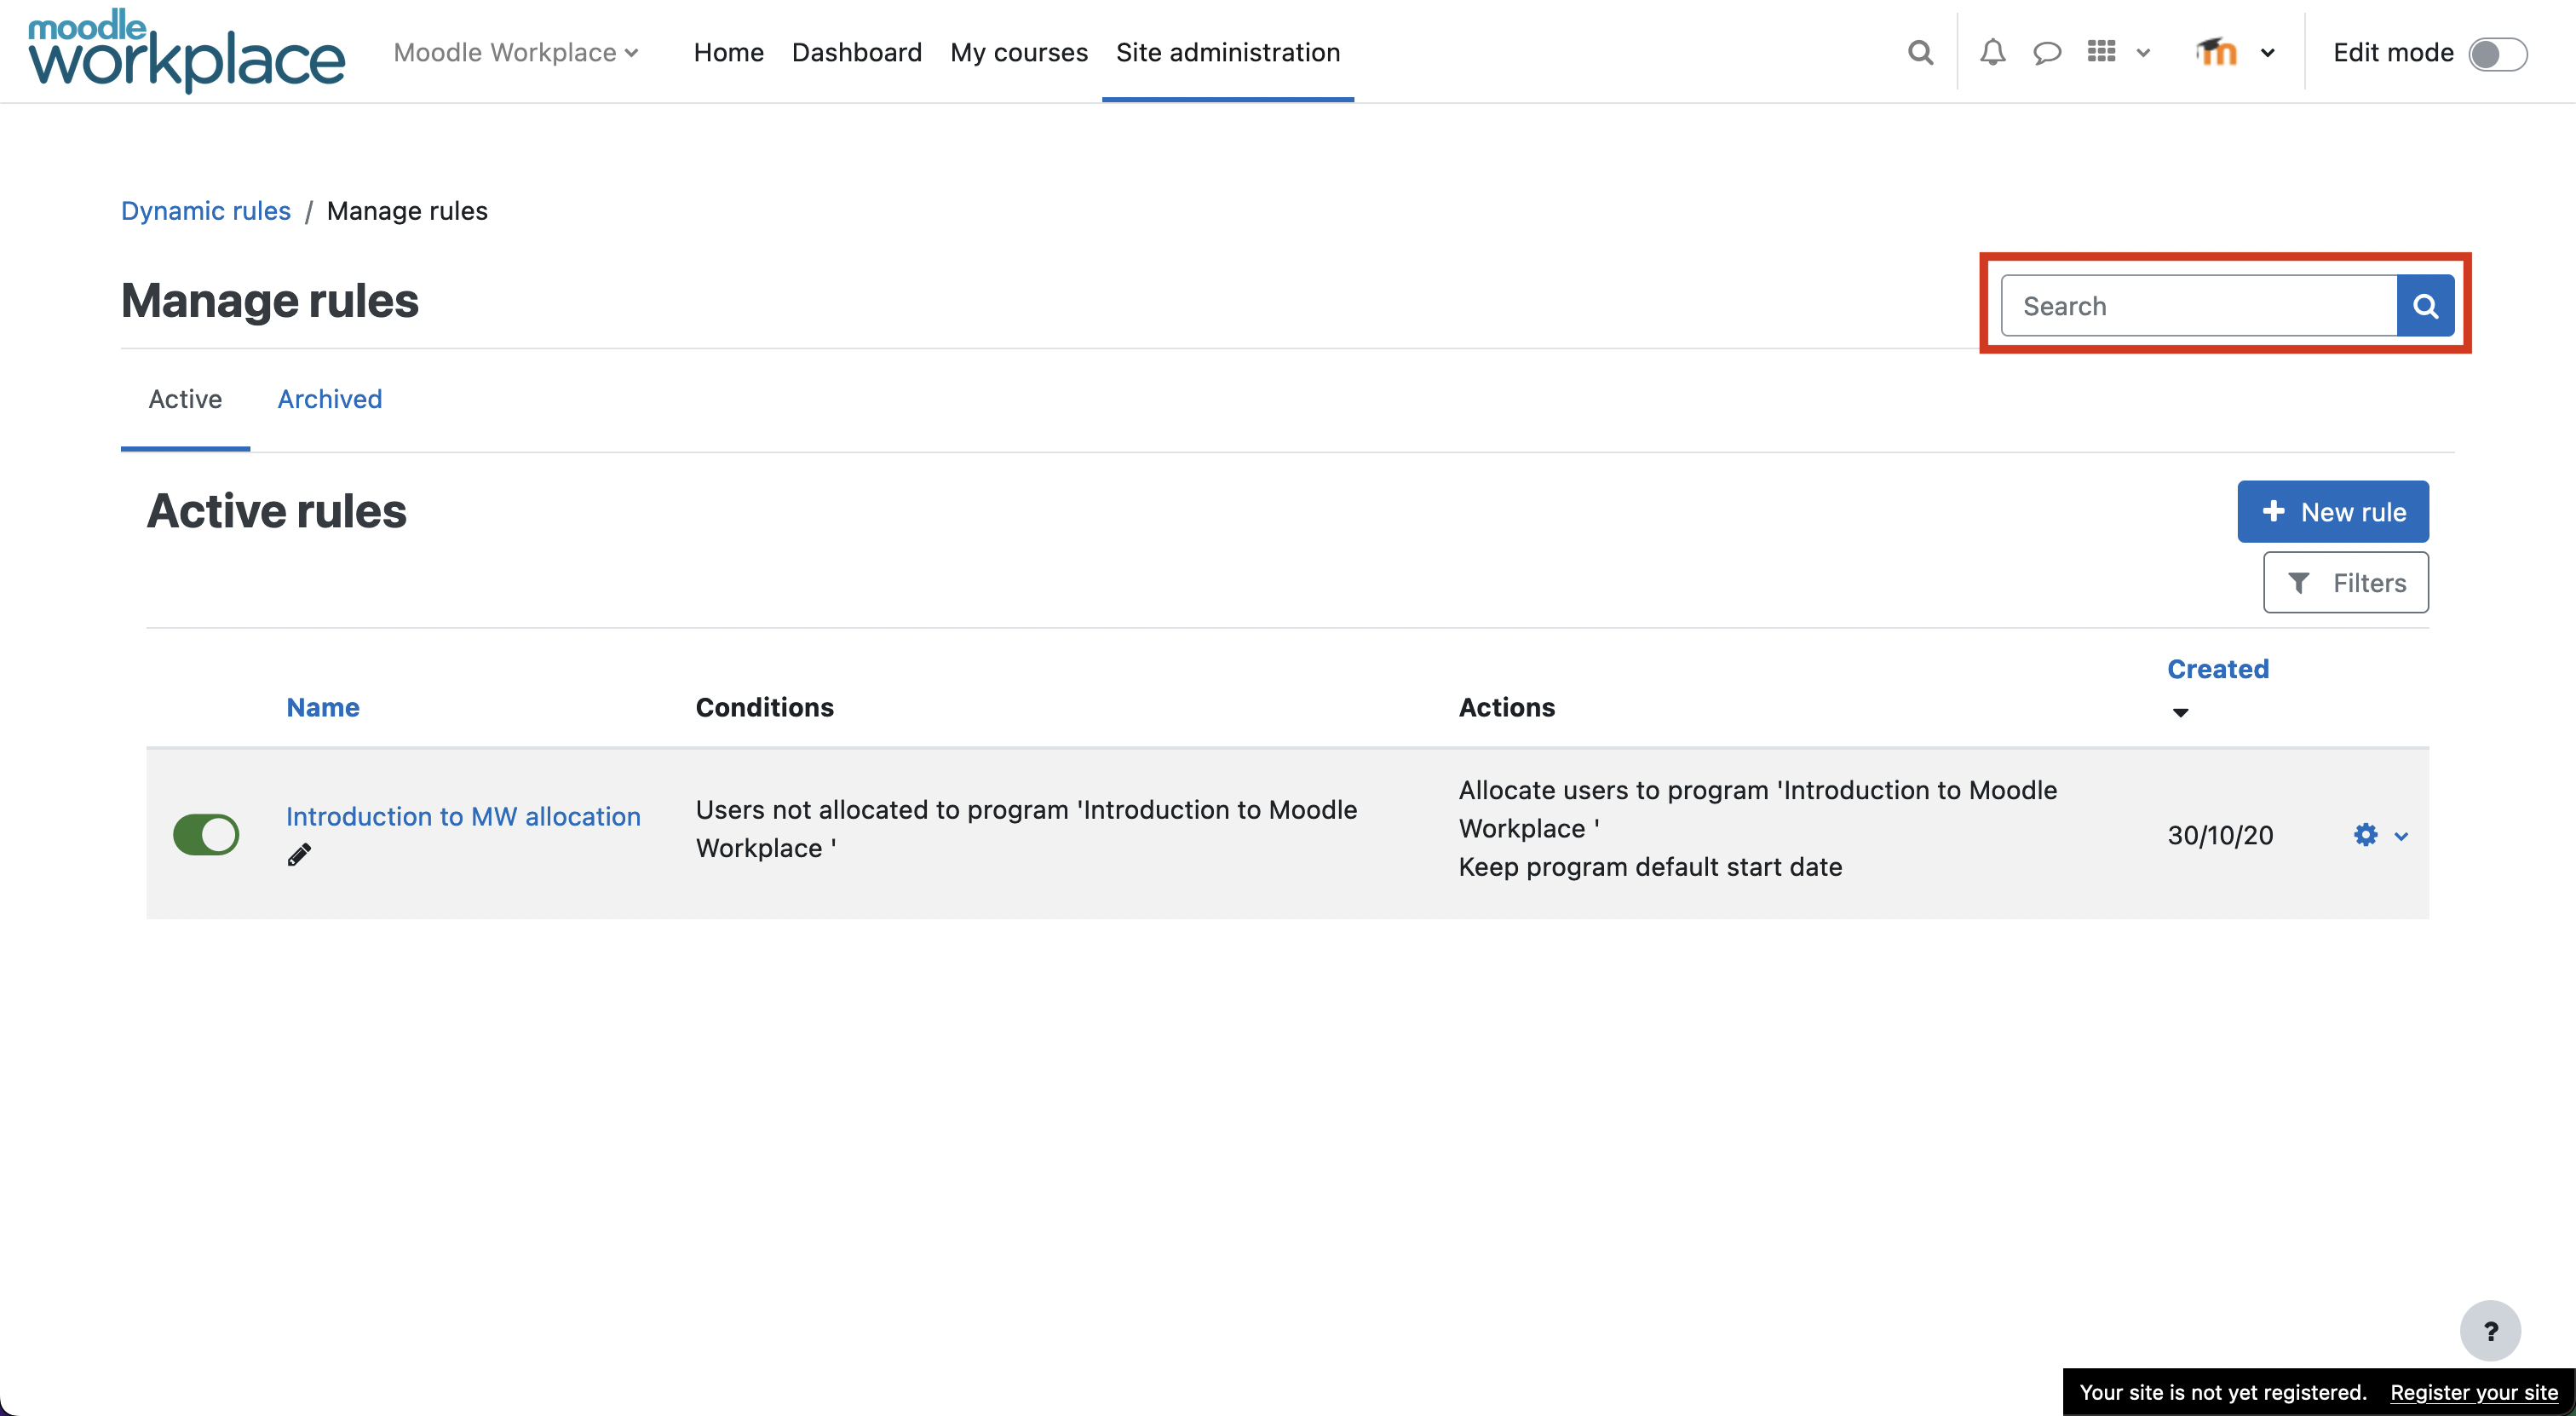Click the user avatar icon
The image size is (2576, 1416).
[2216, 51]
